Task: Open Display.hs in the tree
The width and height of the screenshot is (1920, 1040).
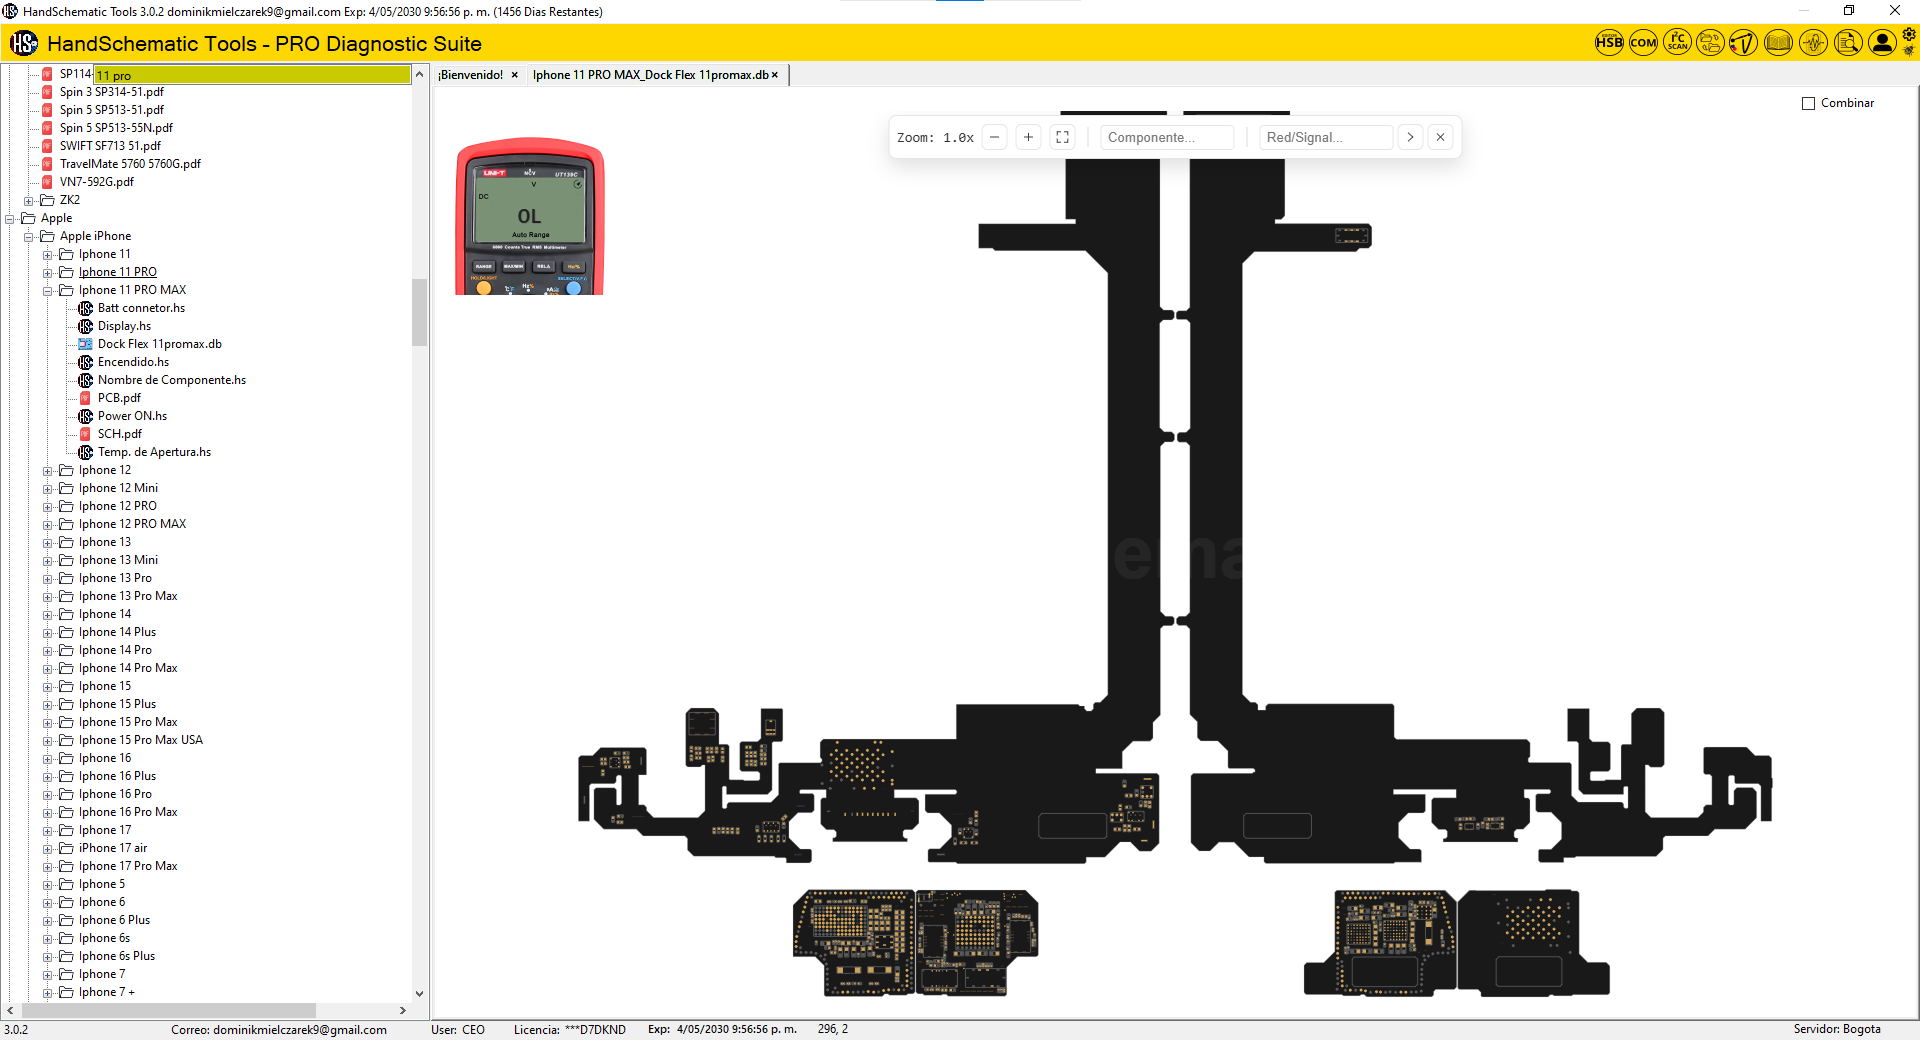Action: click(124, 326)
